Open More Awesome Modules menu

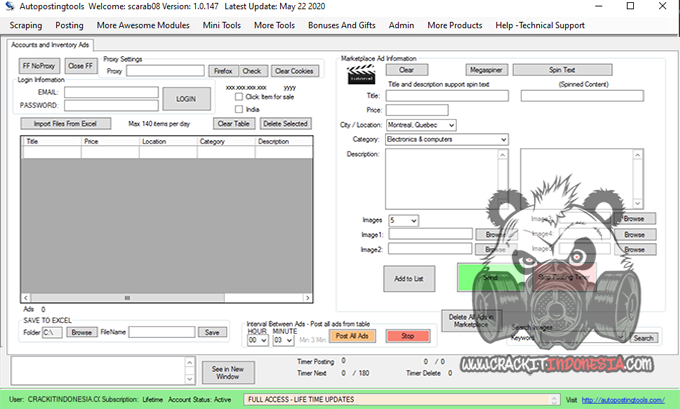143,25
